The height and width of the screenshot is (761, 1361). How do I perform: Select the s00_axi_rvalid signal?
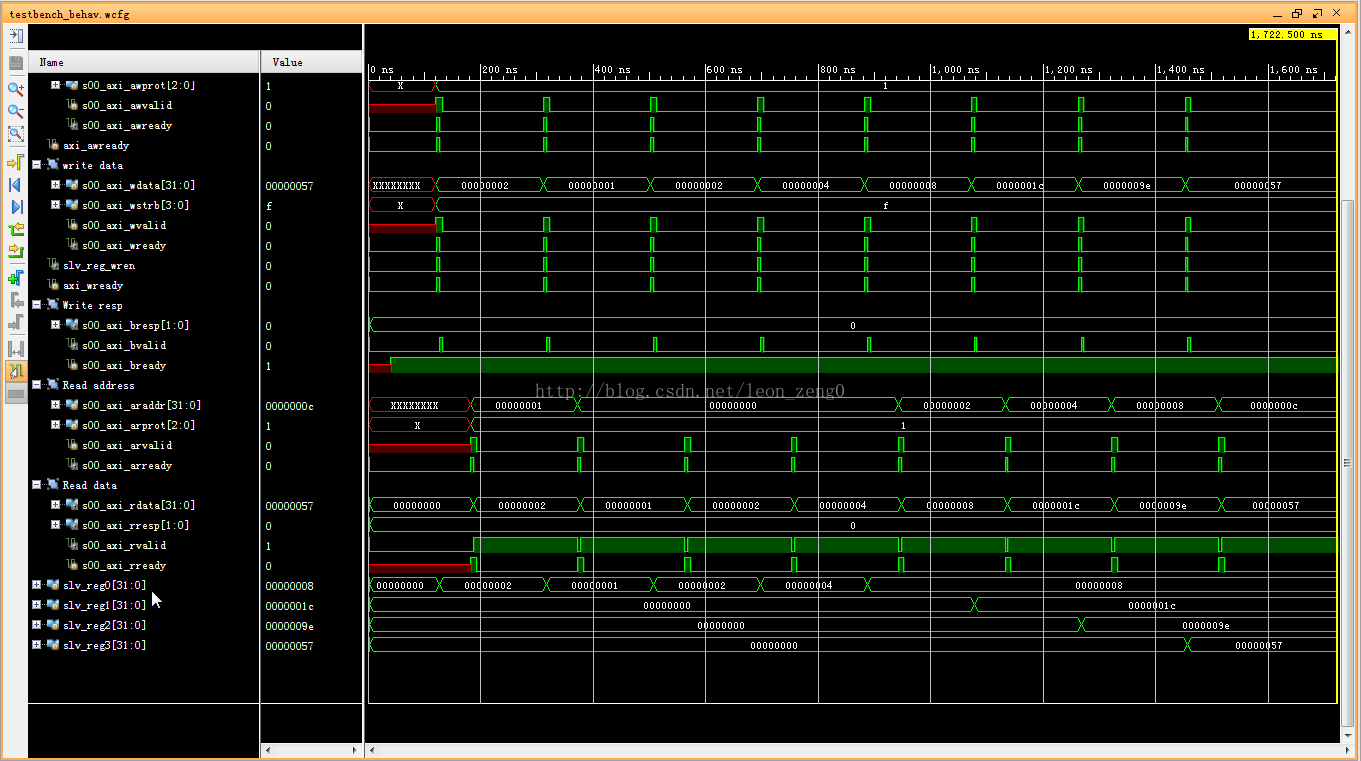[x=124, y=546]
